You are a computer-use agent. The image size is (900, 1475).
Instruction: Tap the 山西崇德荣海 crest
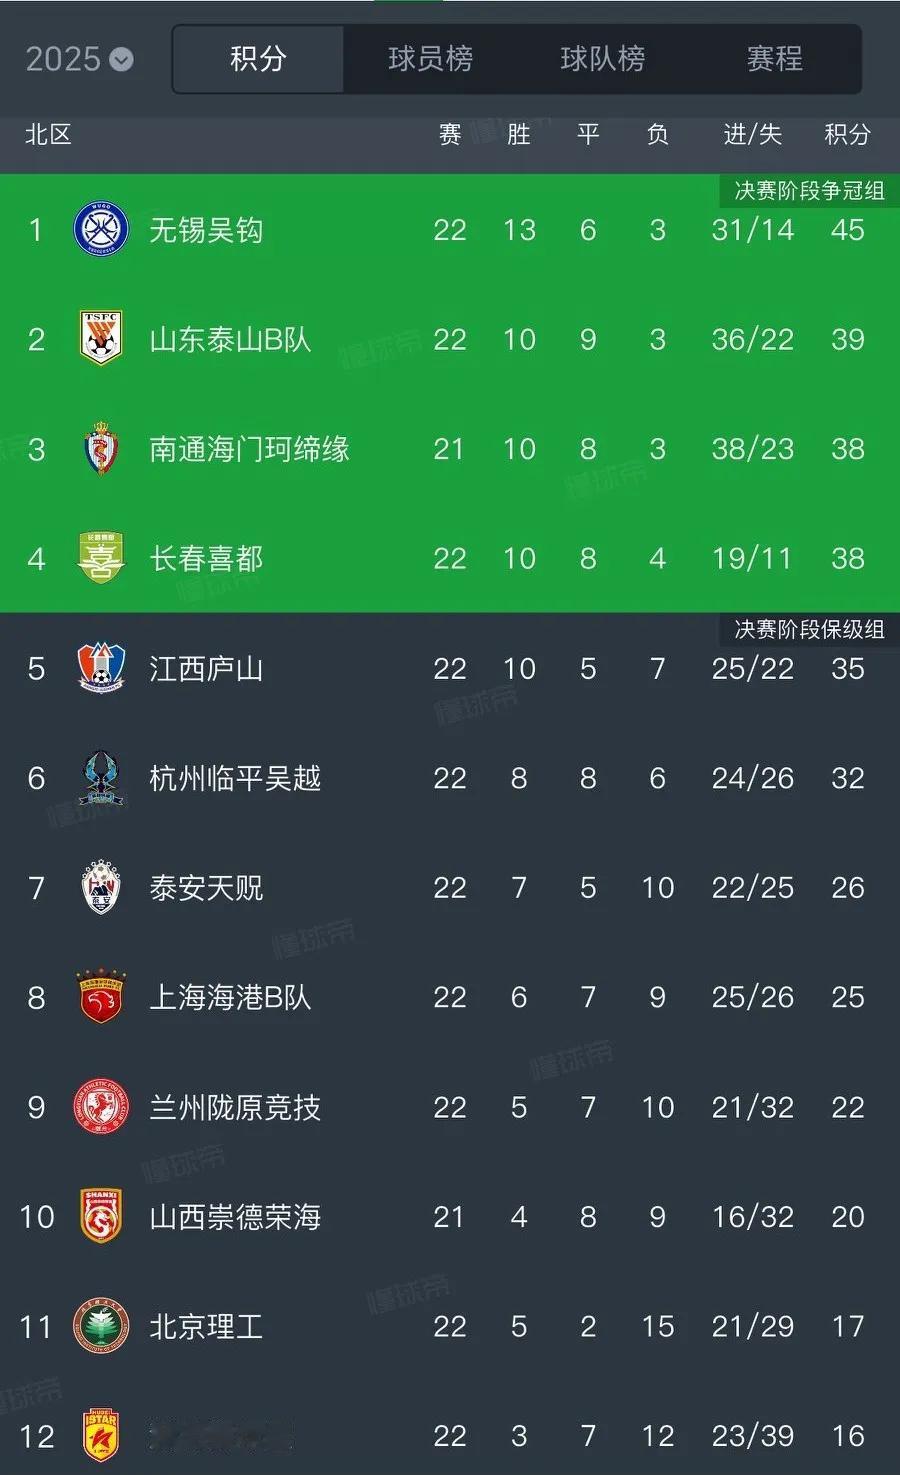pyautogui.click(x=101, y=1216)
